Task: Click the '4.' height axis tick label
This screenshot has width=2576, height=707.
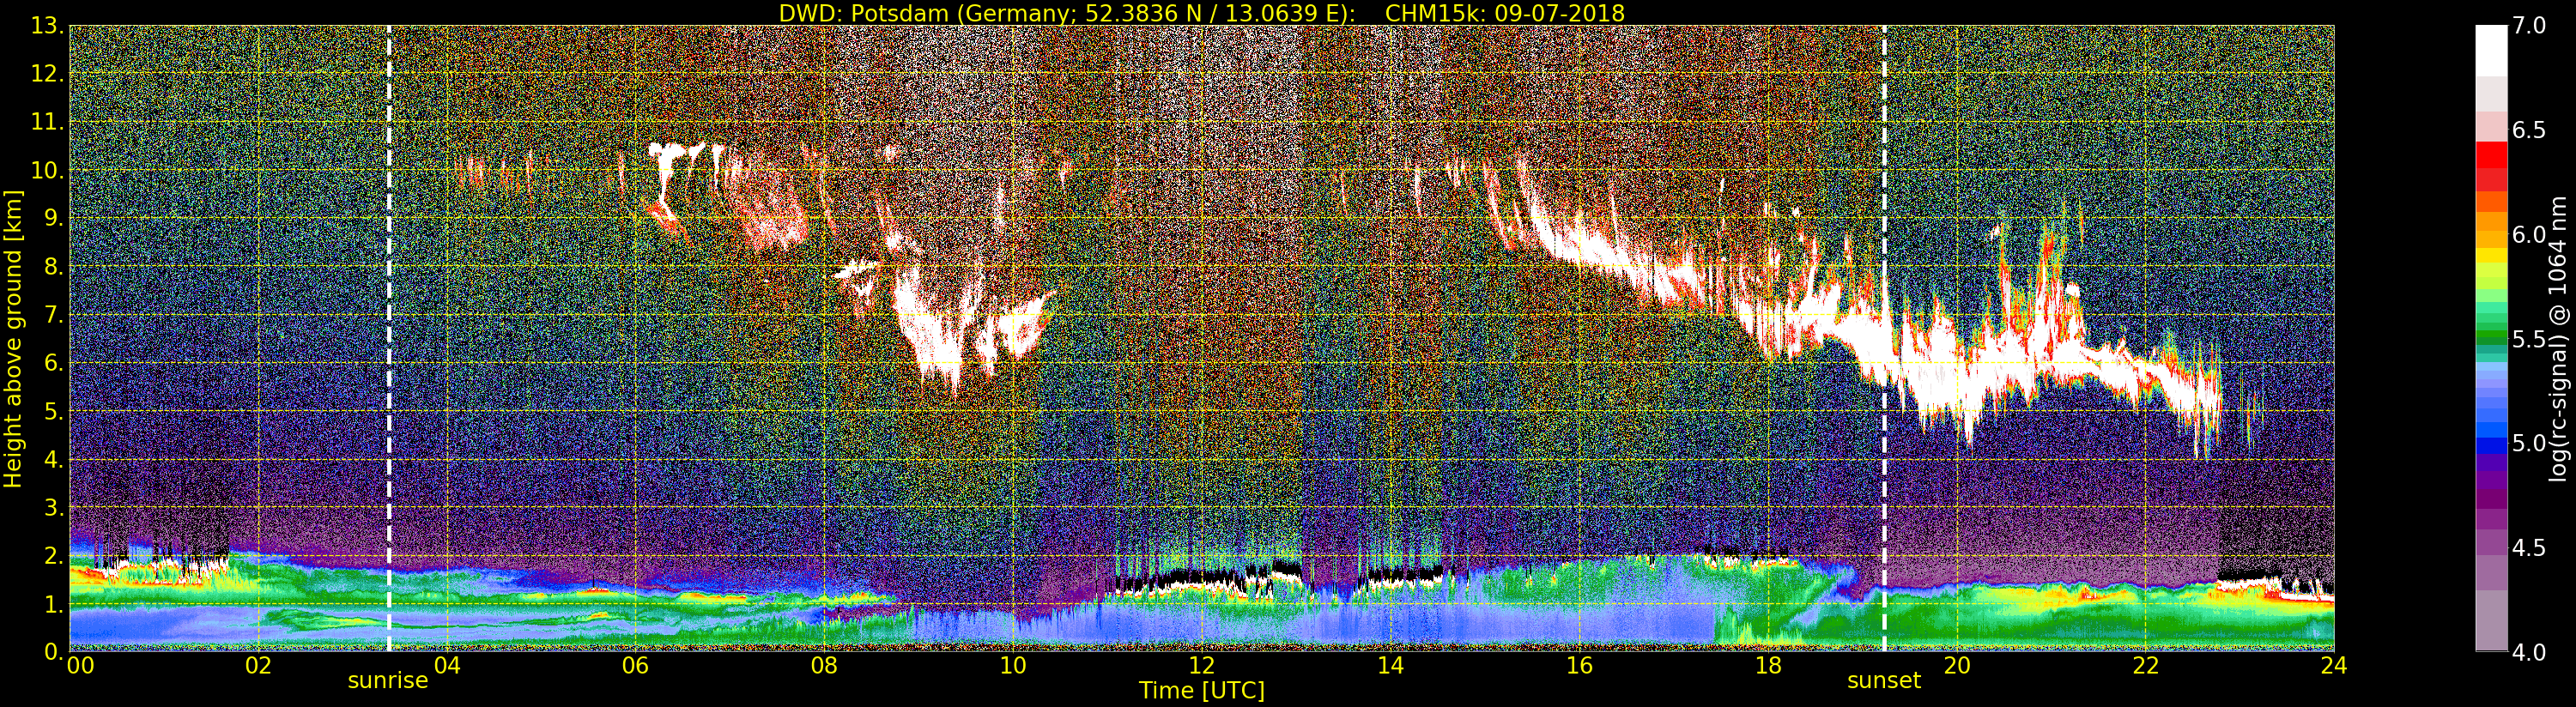Action: [53, 459]
